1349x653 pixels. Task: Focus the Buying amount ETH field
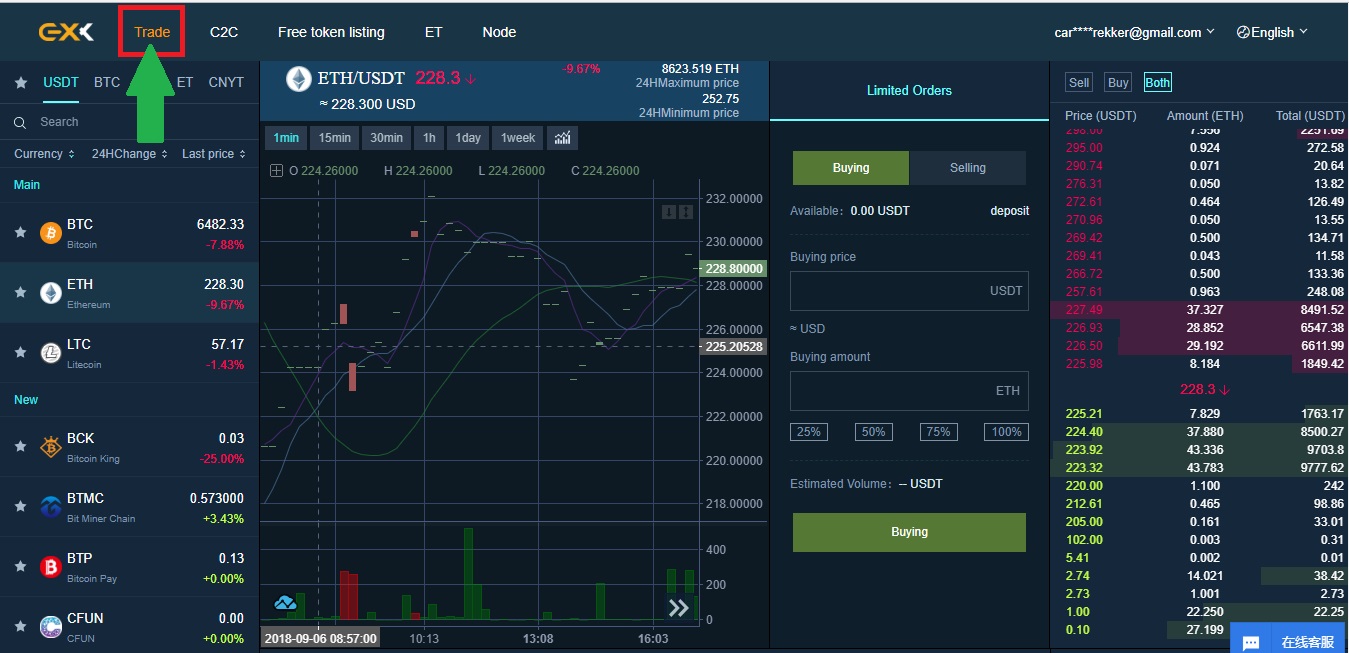pos(909,391)
